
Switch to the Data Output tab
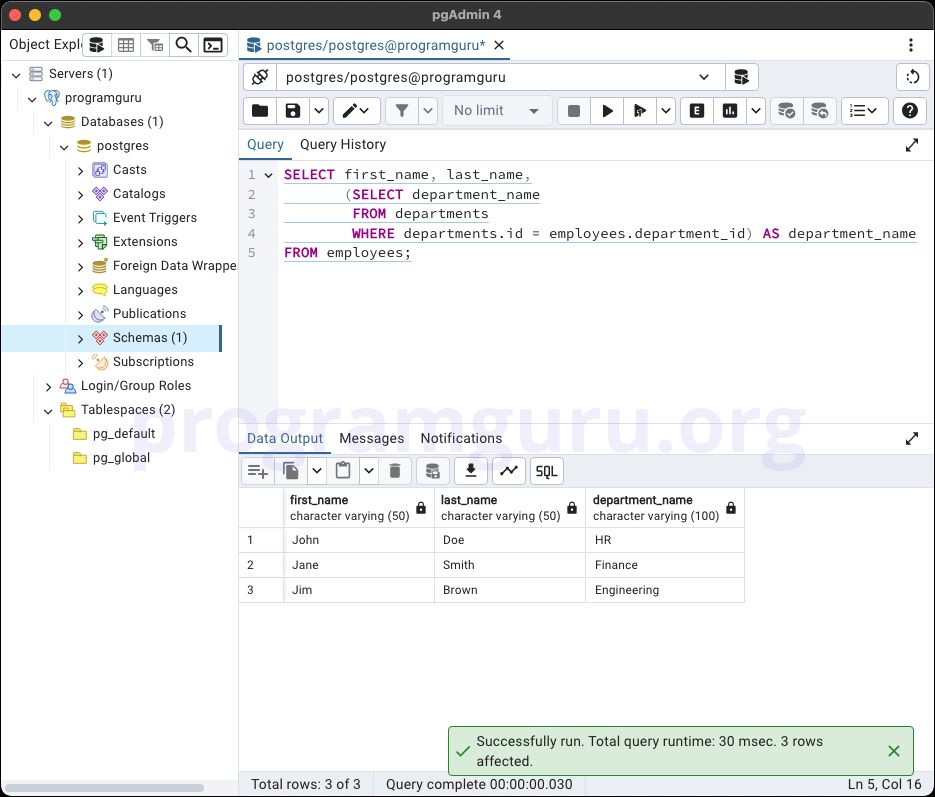(x=284, y=438)
